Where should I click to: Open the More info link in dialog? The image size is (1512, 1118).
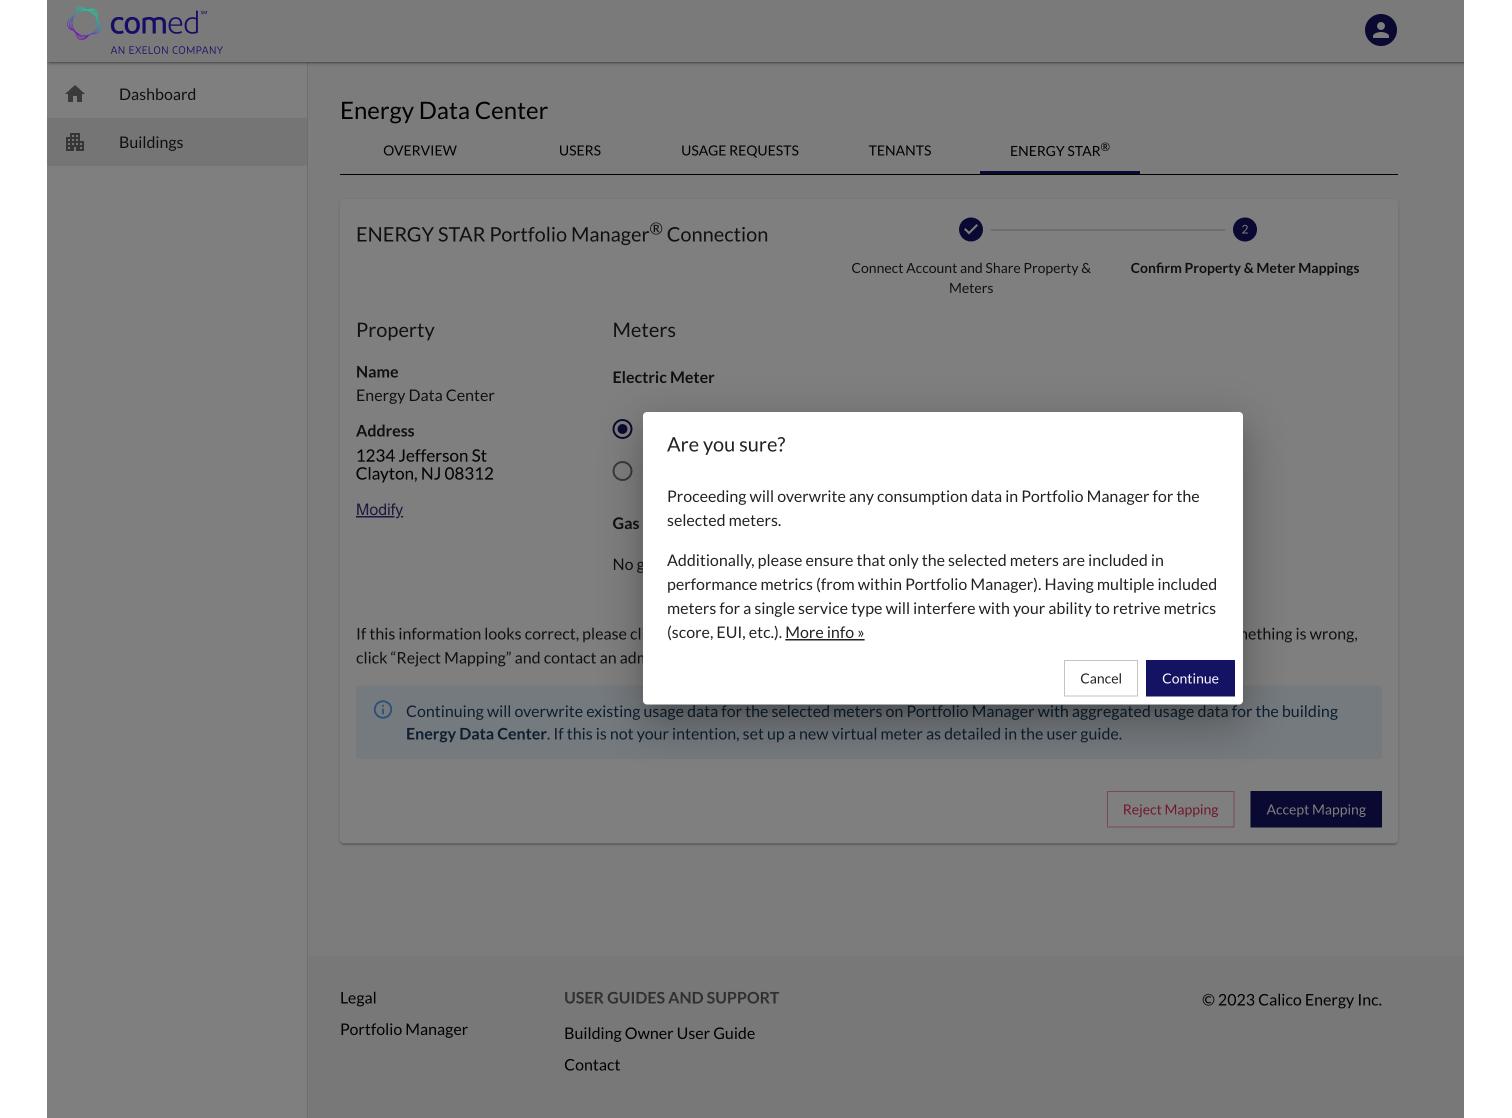pyautogui.click(x=825, y=632)
